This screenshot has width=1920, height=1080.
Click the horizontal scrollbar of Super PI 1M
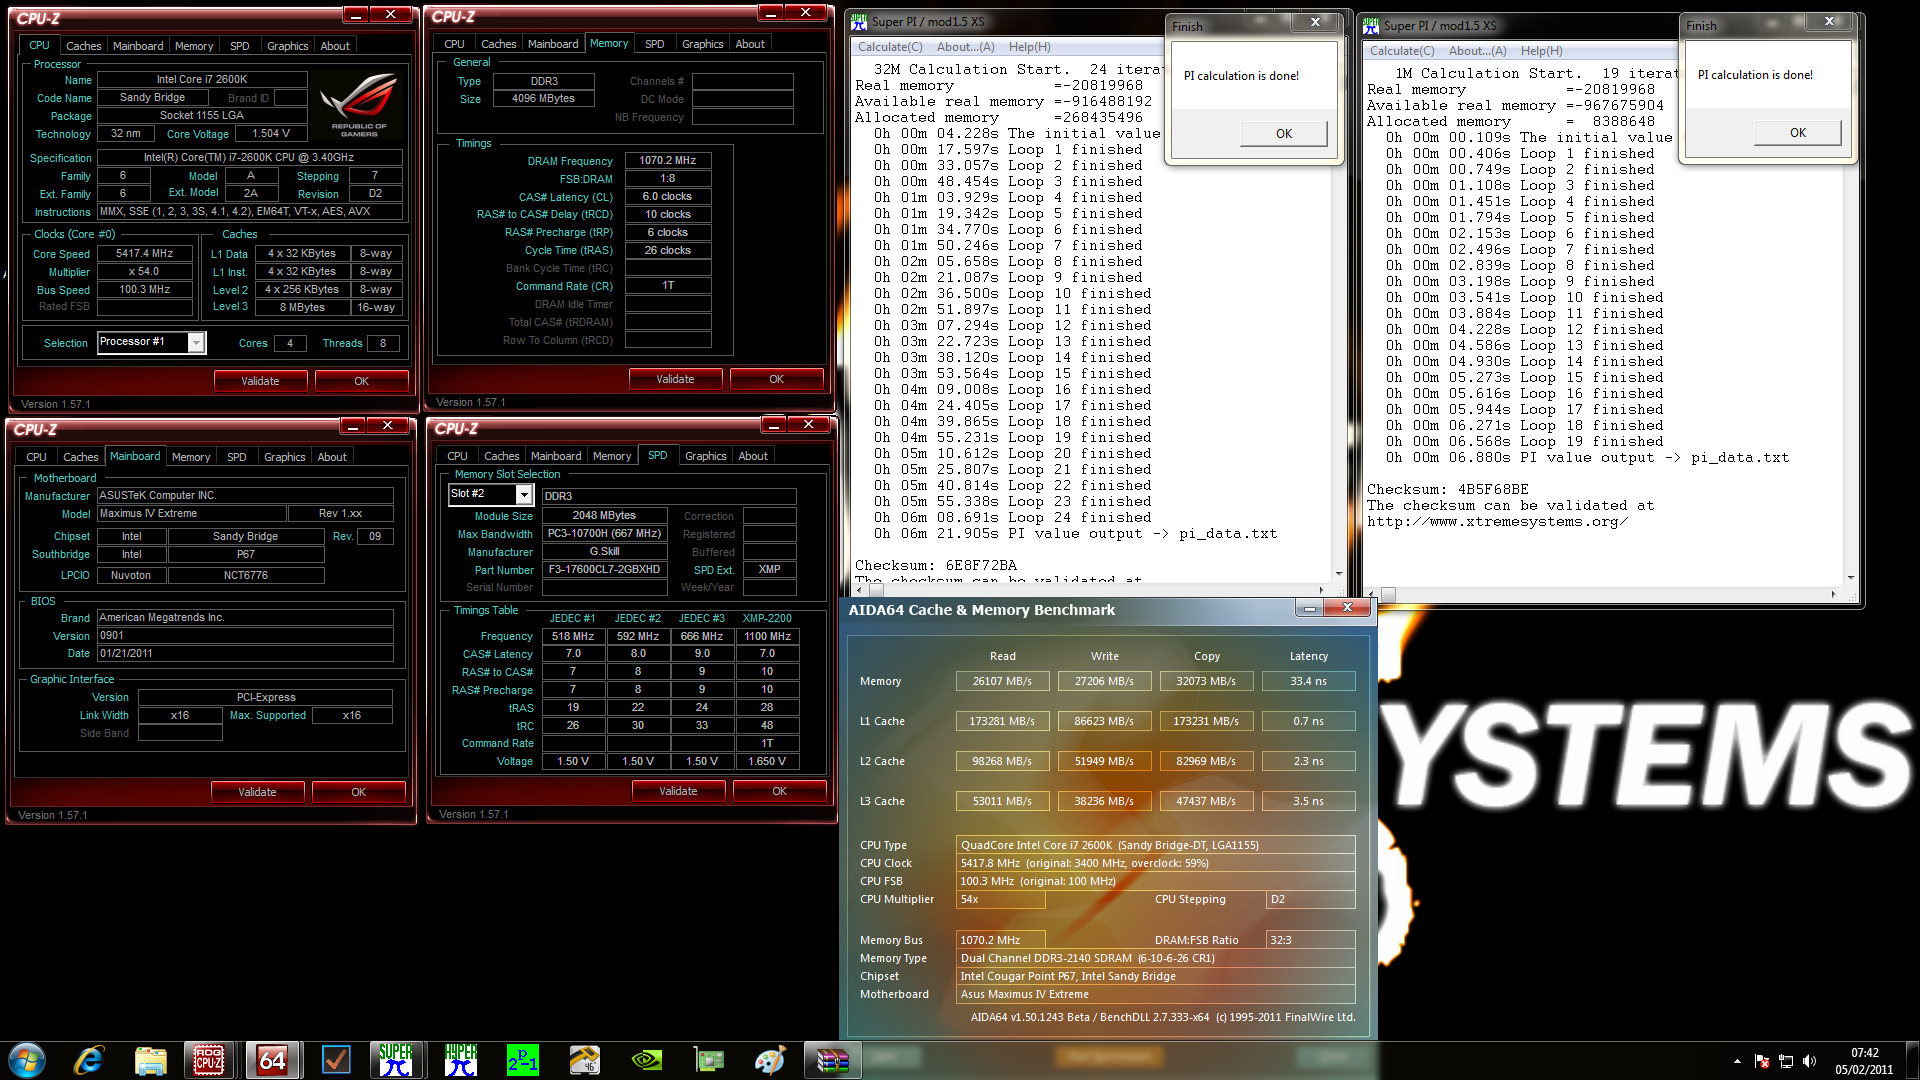pos(1602,594)
